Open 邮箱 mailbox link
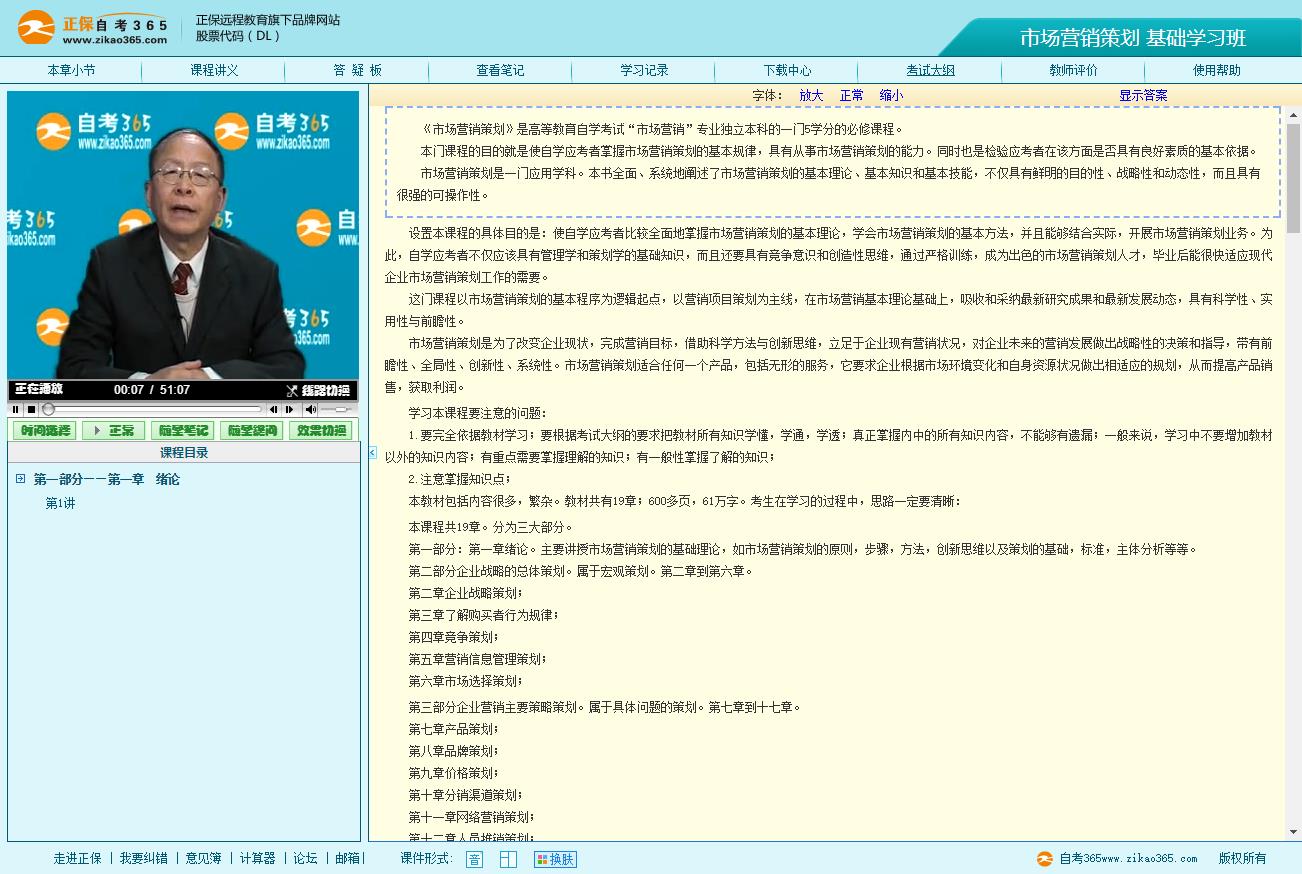Image resolution: width=1302 pixels, height=874 pixels. (x=347, y=858)
